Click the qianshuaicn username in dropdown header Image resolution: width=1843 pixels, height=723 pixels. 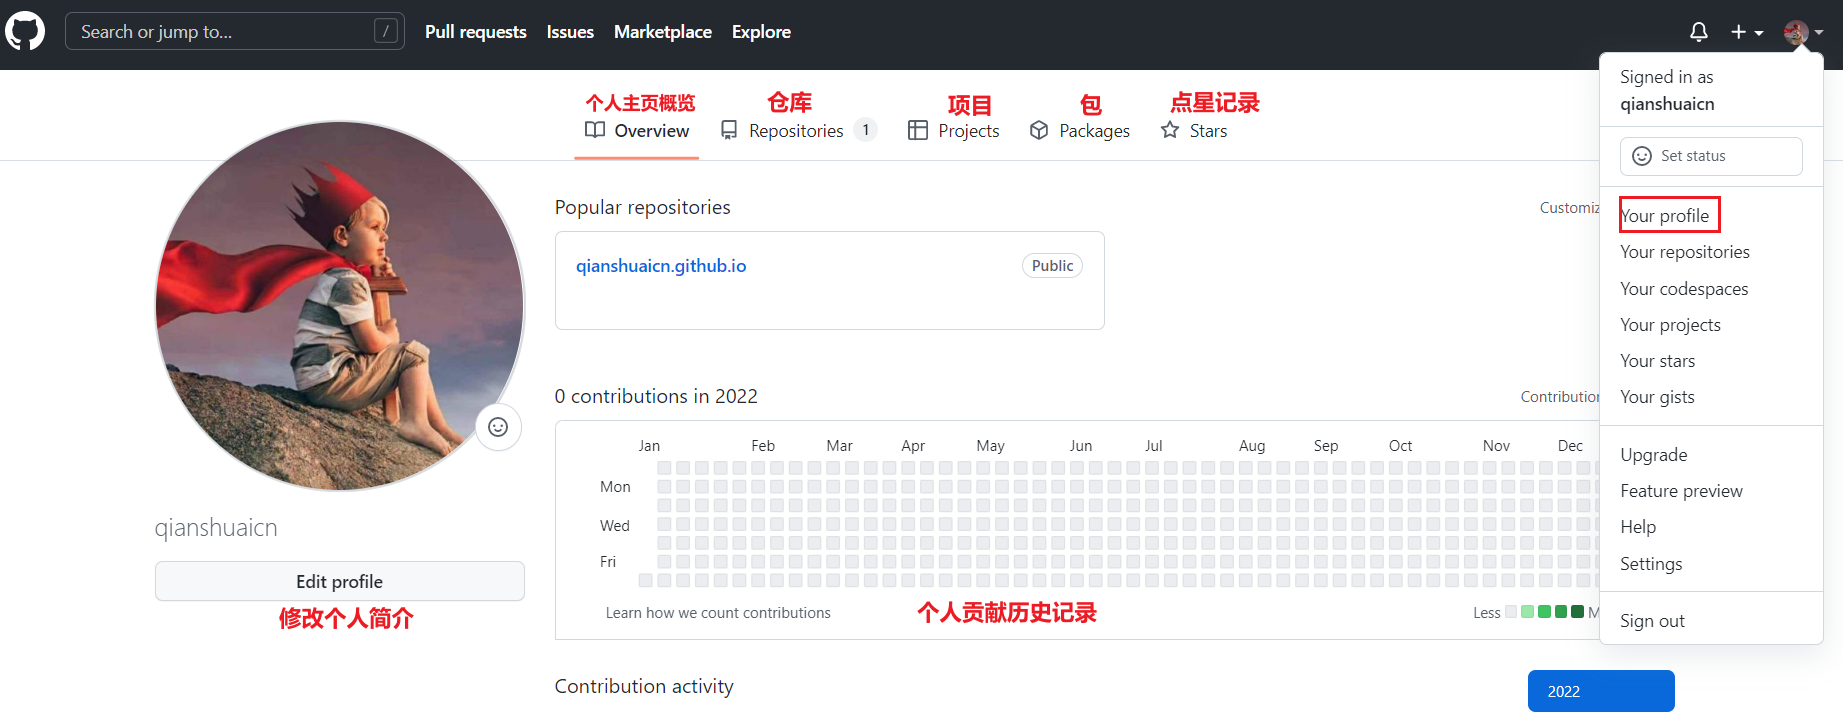(1667, 104)
